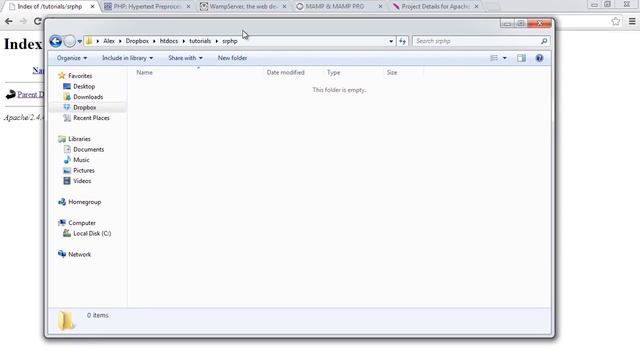Select htdocs in the address breadcrumb
The height and width of the screenshot is (360, 640).
169,41
